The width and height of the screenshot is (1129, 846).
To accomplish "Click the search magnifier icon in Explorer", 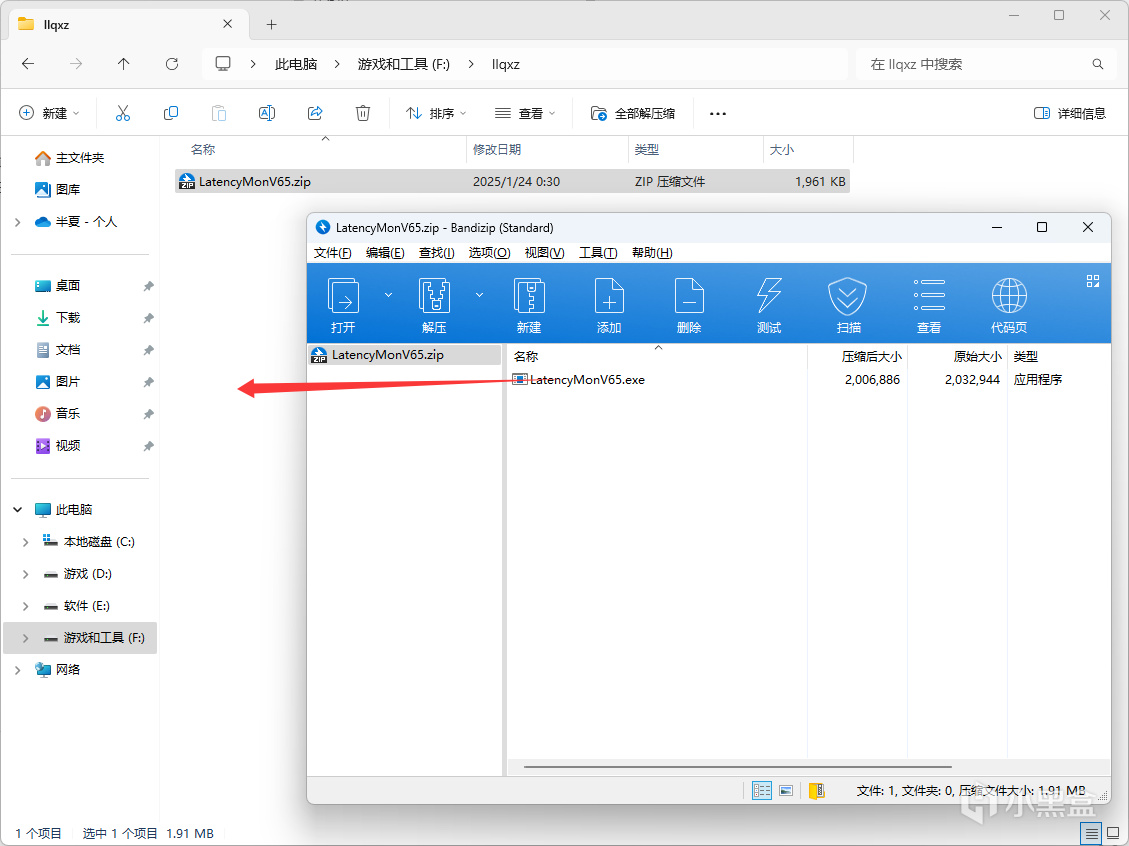I will (x=1098, y=64).
